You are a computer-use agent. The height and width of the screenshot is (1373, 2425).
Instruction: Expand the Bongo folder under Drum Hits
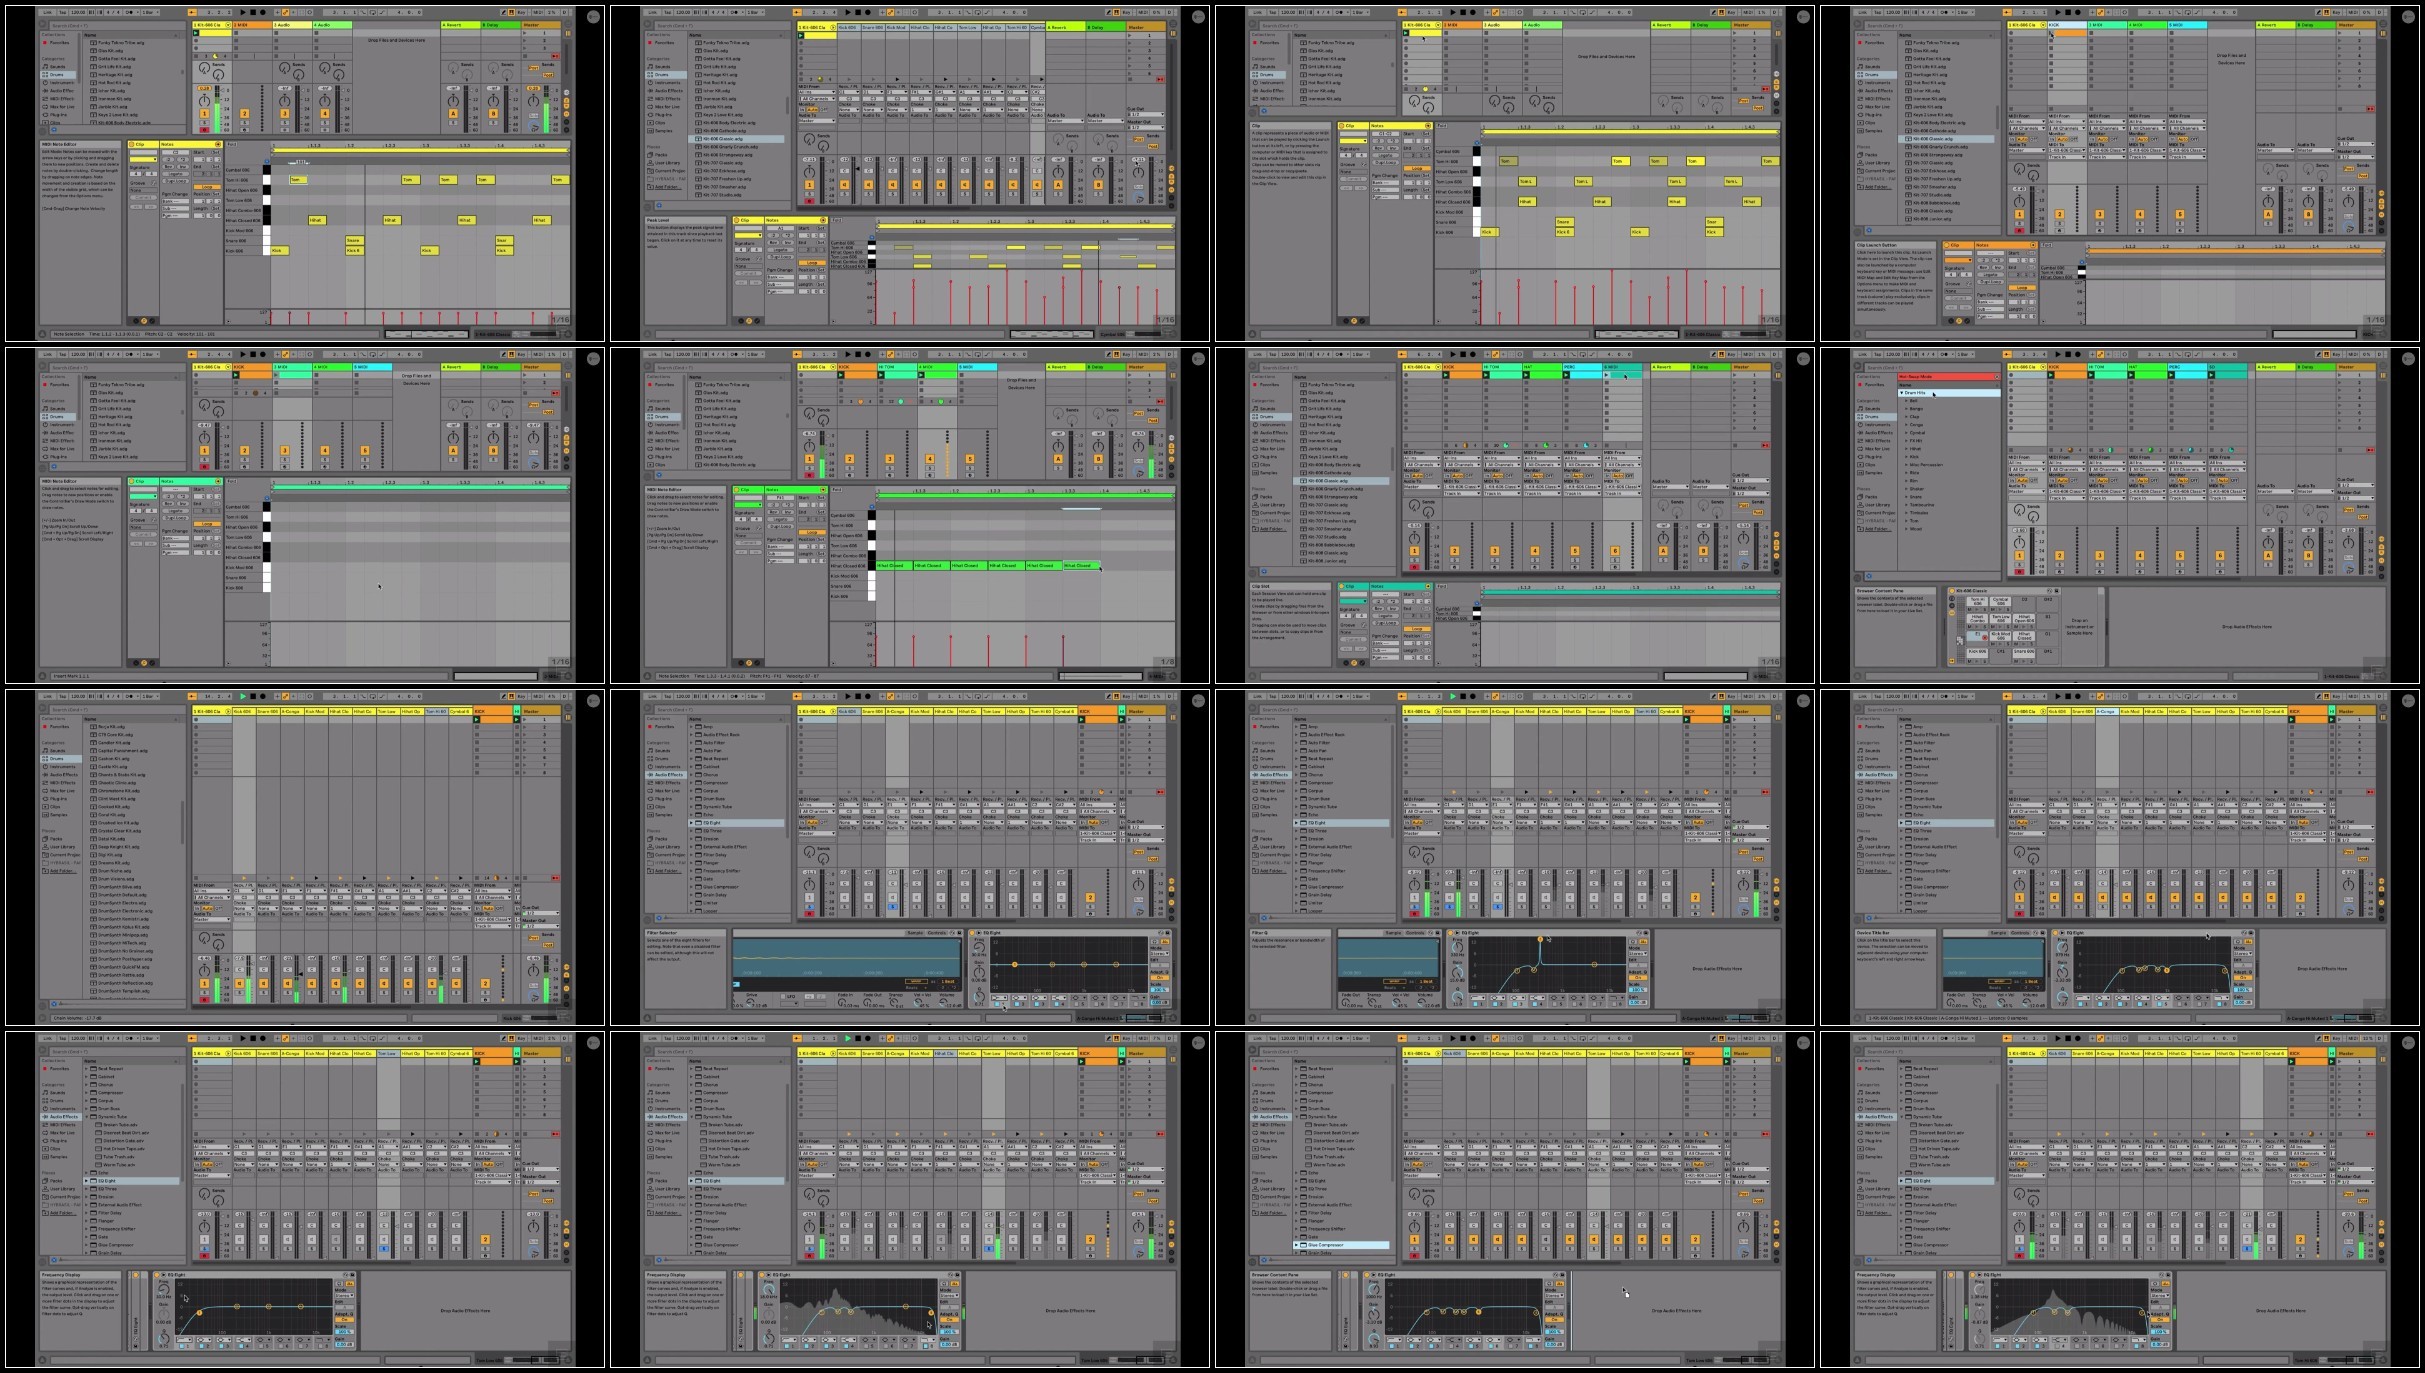pos(1906,409)
